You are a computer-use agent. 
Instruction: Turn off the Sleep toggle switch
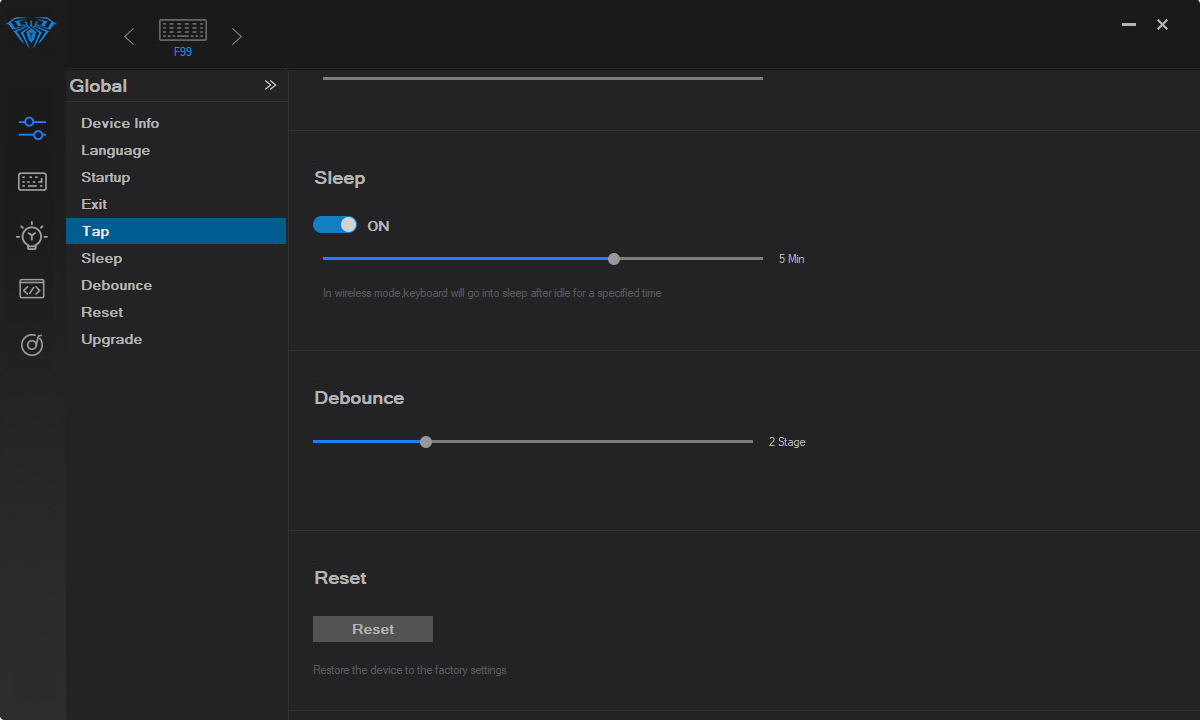click(335, 225)
